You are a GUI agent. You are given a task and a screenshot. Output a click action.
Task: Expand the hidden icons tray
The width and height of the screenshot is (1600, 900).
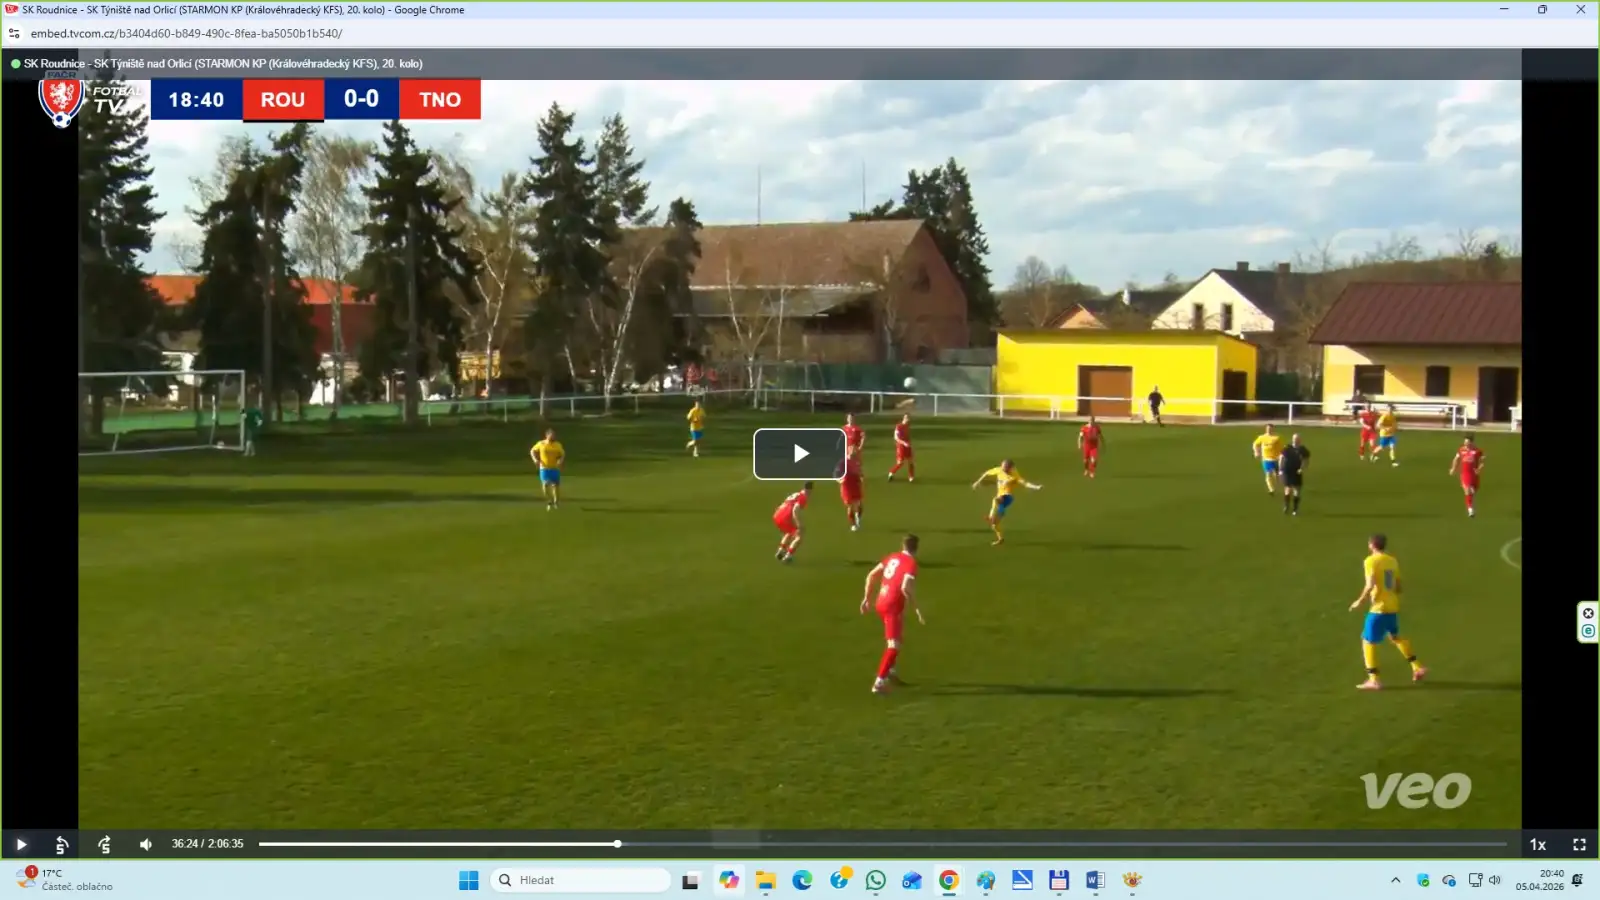[1396, 880]
